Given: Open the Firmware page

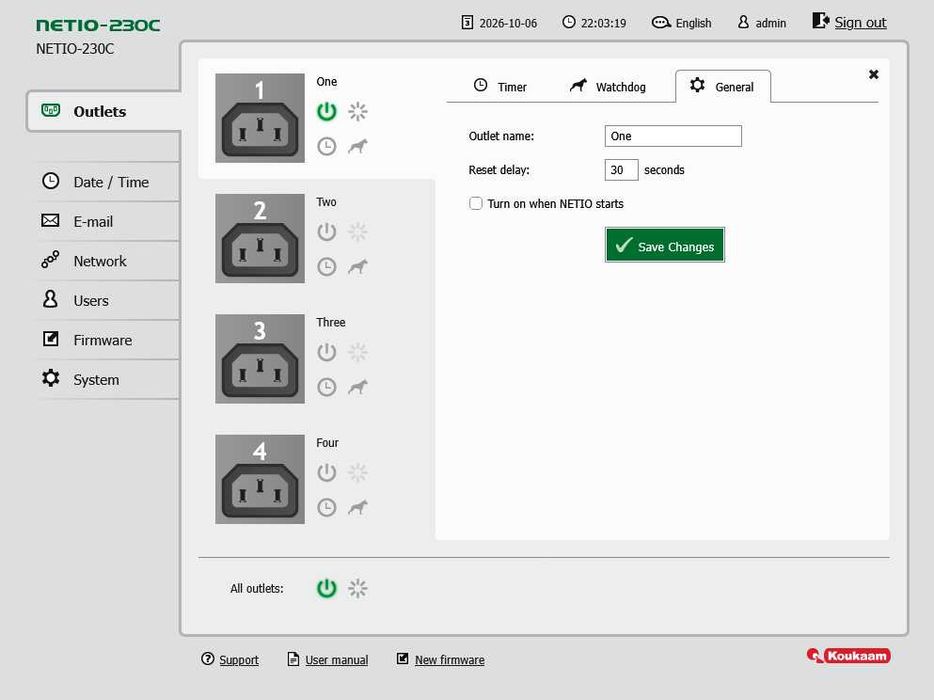Looking at the screenshot, I should click(x=108, y=340).
